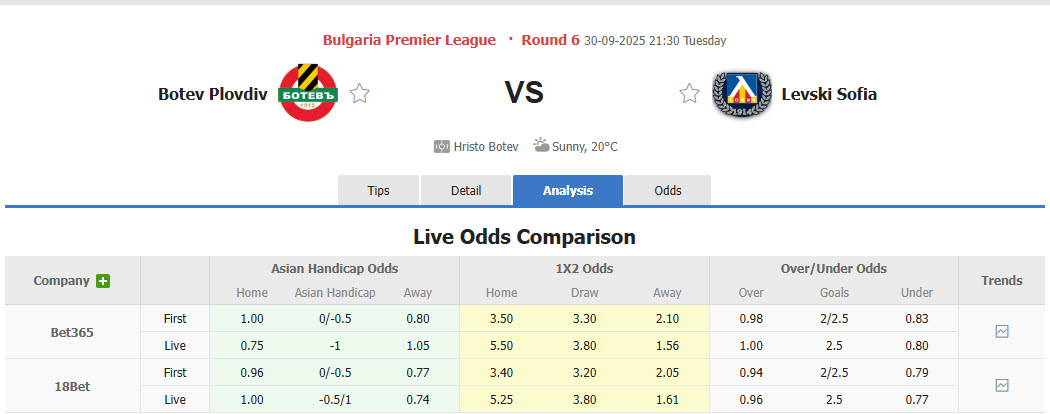
Task: Open the Detail tab
Action: click(466, 190)
